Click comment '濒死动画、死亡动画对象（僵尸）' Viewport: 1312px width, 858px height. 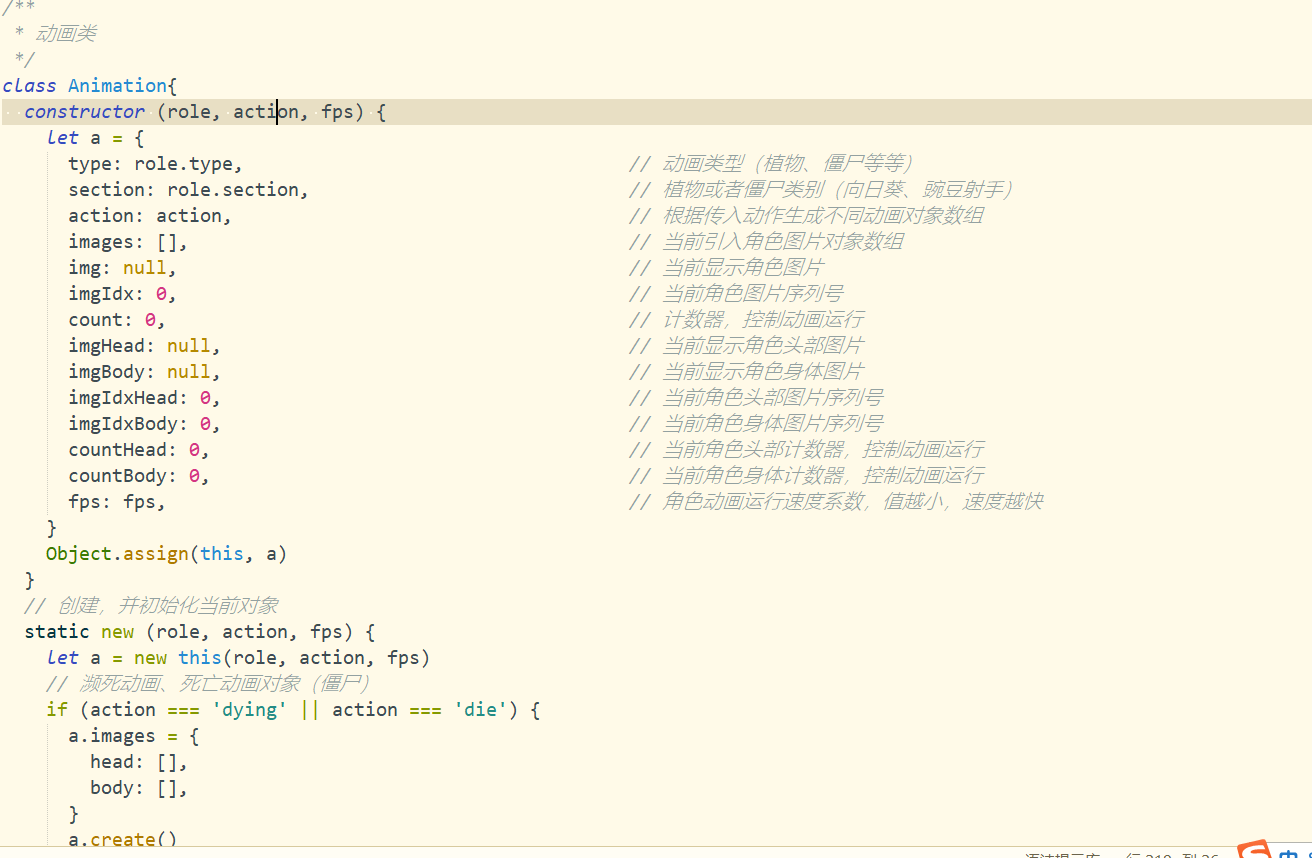tap(225, 683)
